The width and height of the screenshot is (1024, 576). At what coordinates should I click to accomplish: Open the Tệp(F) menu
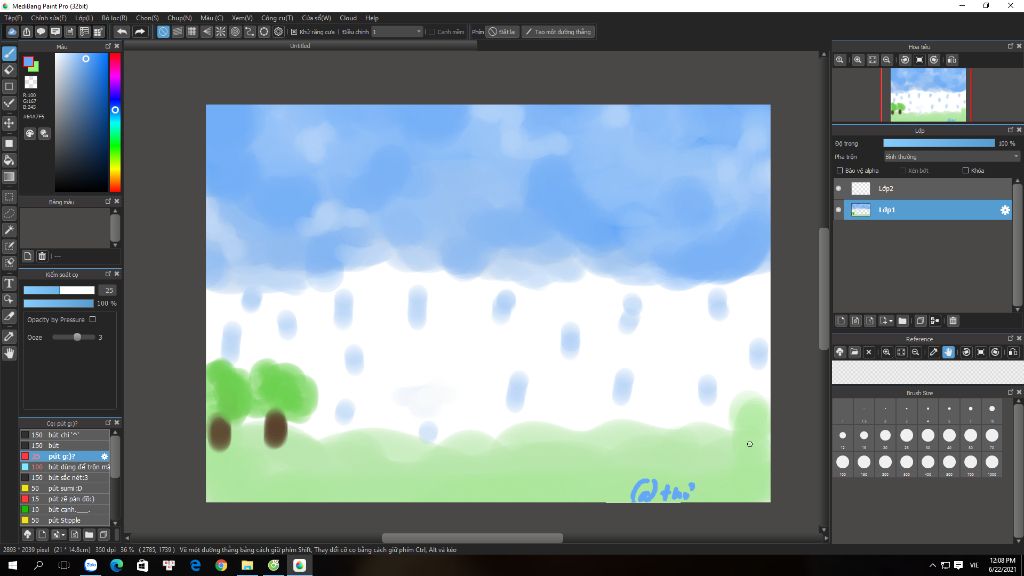click(x=12, y=18)
